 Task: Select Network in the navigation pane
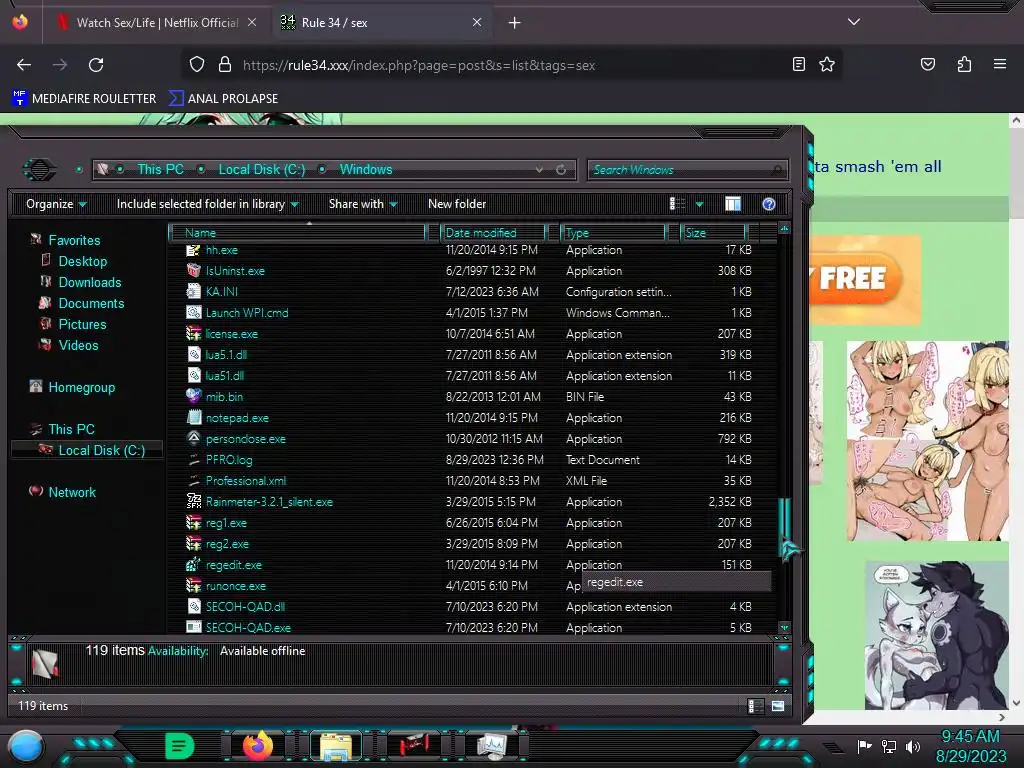(x=72, y=492)
